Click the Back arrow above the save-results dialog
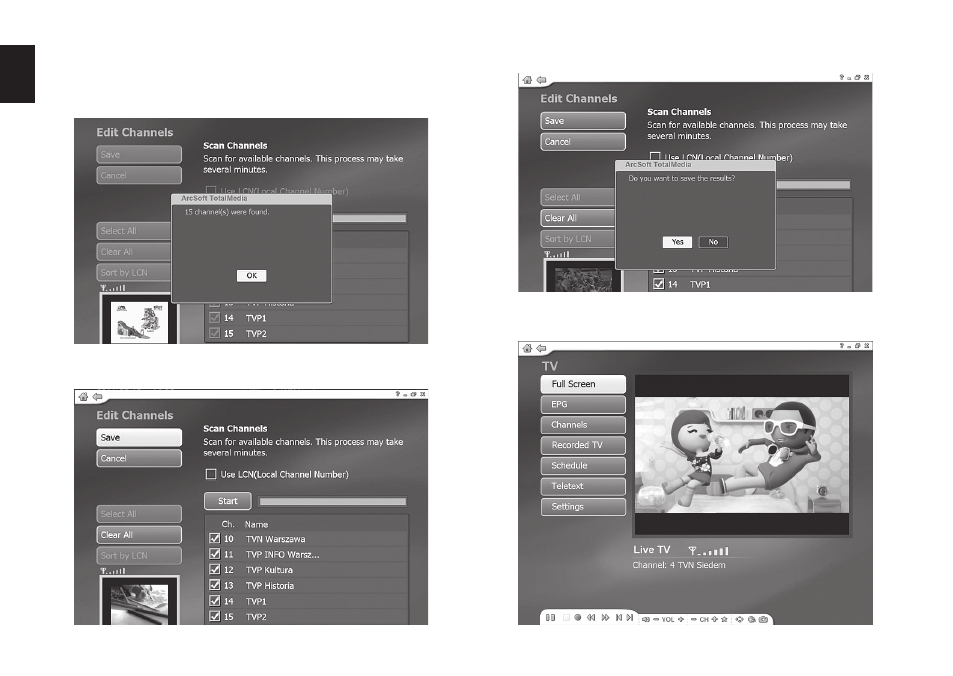 click(541, 80)
